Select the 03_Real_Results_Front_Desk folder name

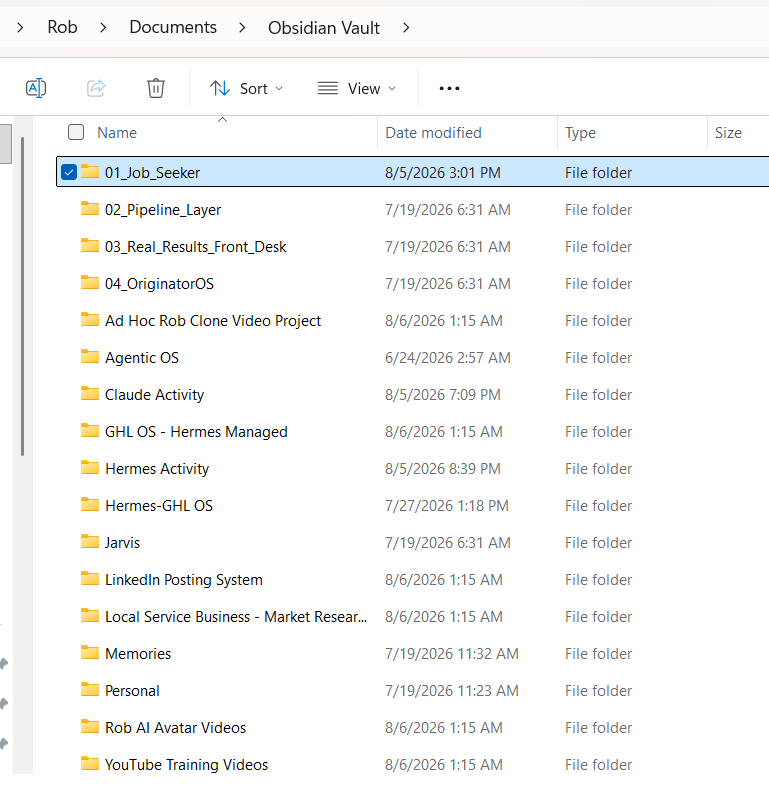[196, 247]
